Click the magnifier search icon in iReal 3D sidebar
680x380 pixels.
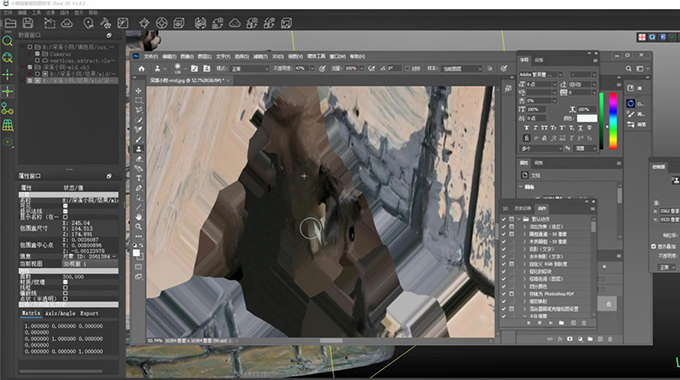pyautogui.click(x=7, y=41)
